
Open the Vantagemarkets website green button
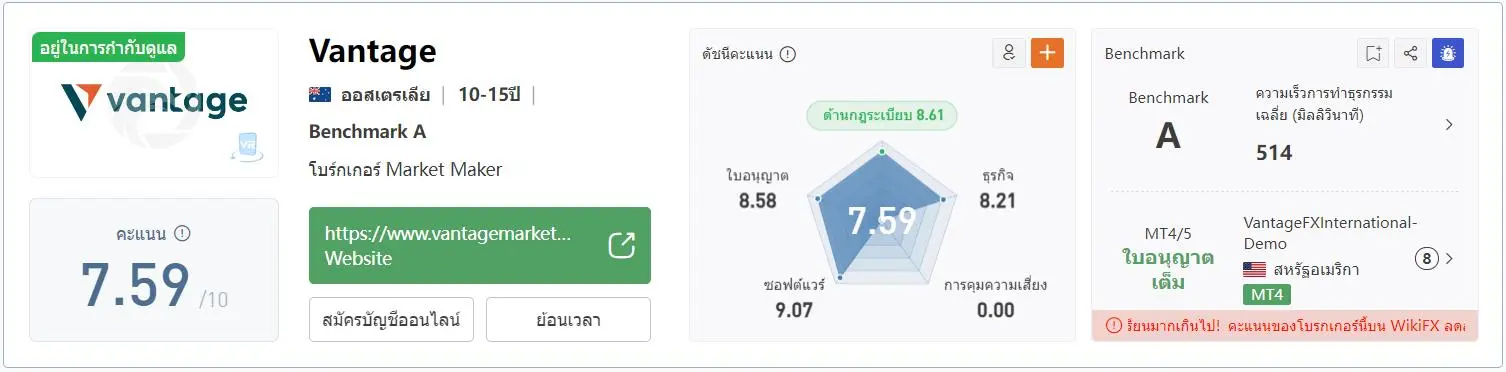coord(480,245)
